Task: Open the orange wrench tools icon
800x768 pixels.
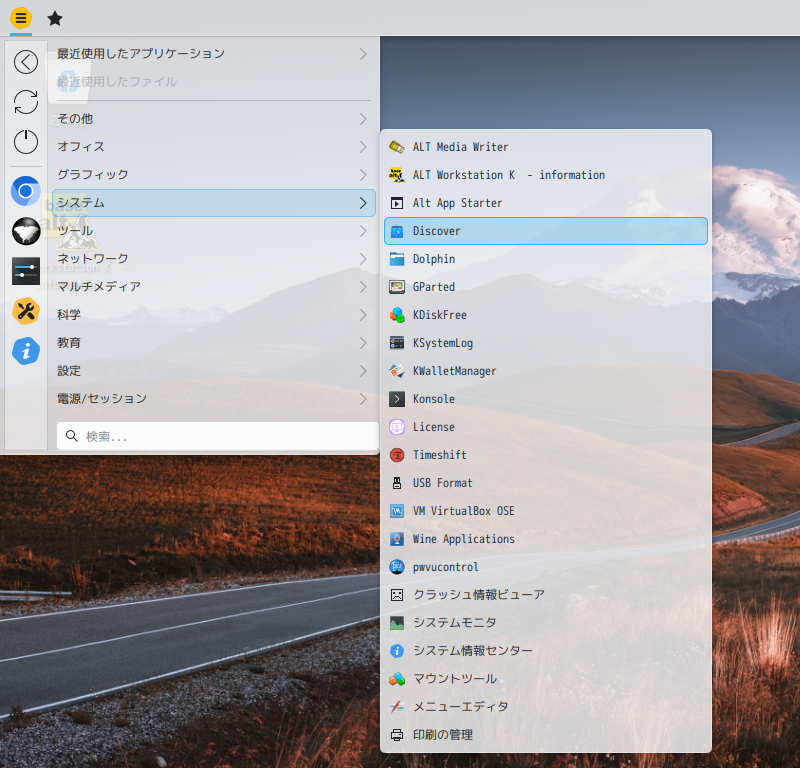Action: (x=26, y=311)
